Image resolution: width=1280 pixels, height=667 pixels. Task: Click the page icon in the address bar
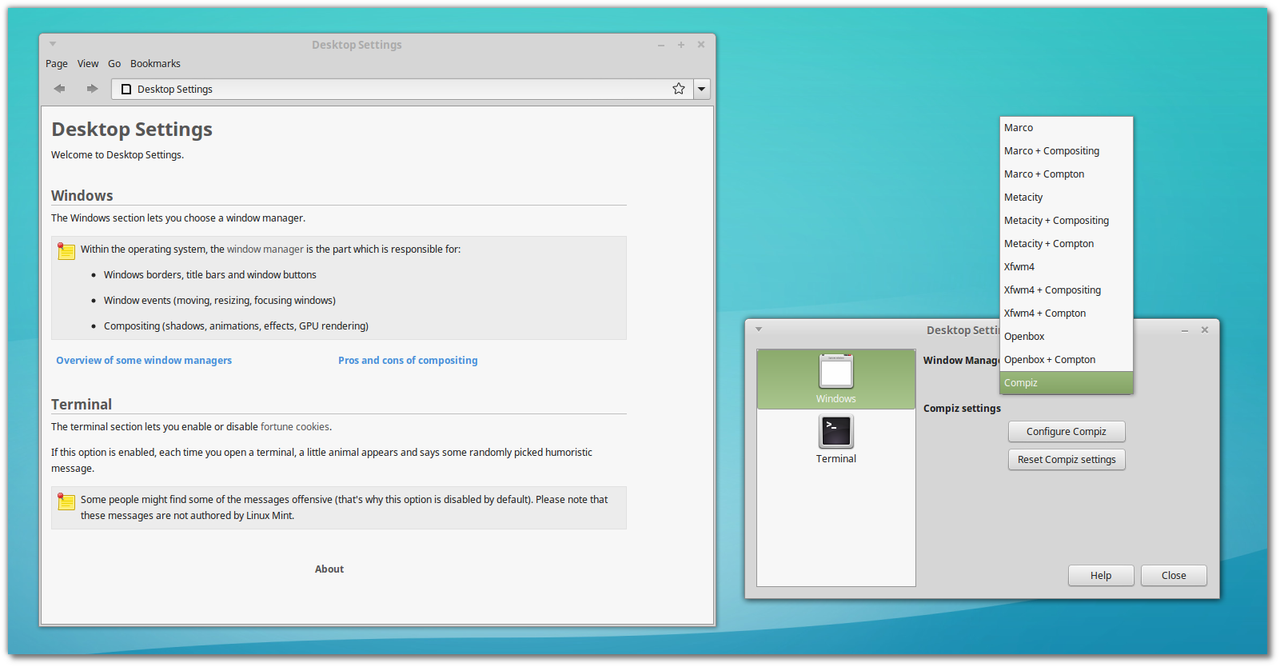coord(126,89)
